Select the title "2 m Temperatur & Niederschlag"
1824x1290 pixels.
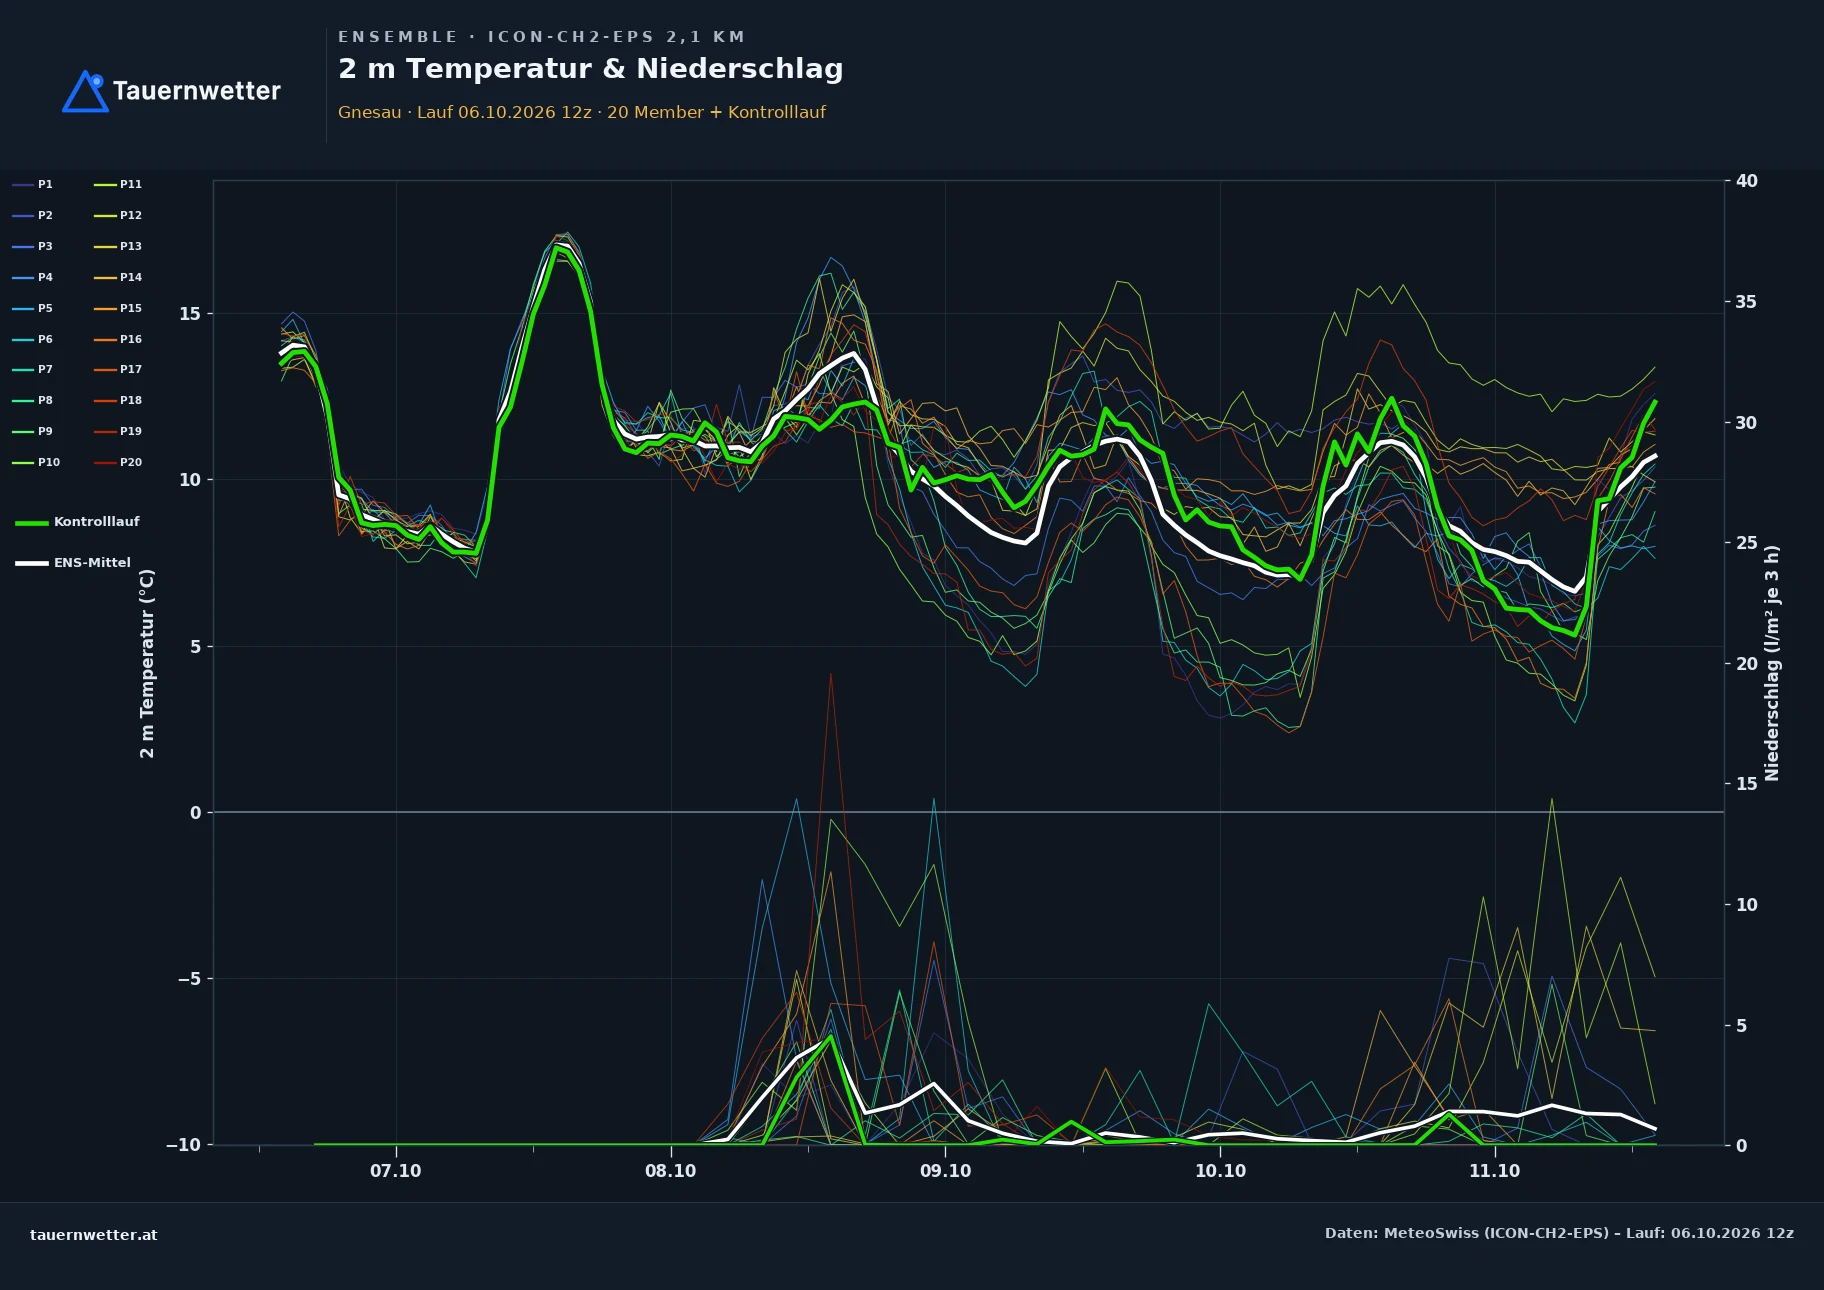pyautogui.click(x=590, y=69)
